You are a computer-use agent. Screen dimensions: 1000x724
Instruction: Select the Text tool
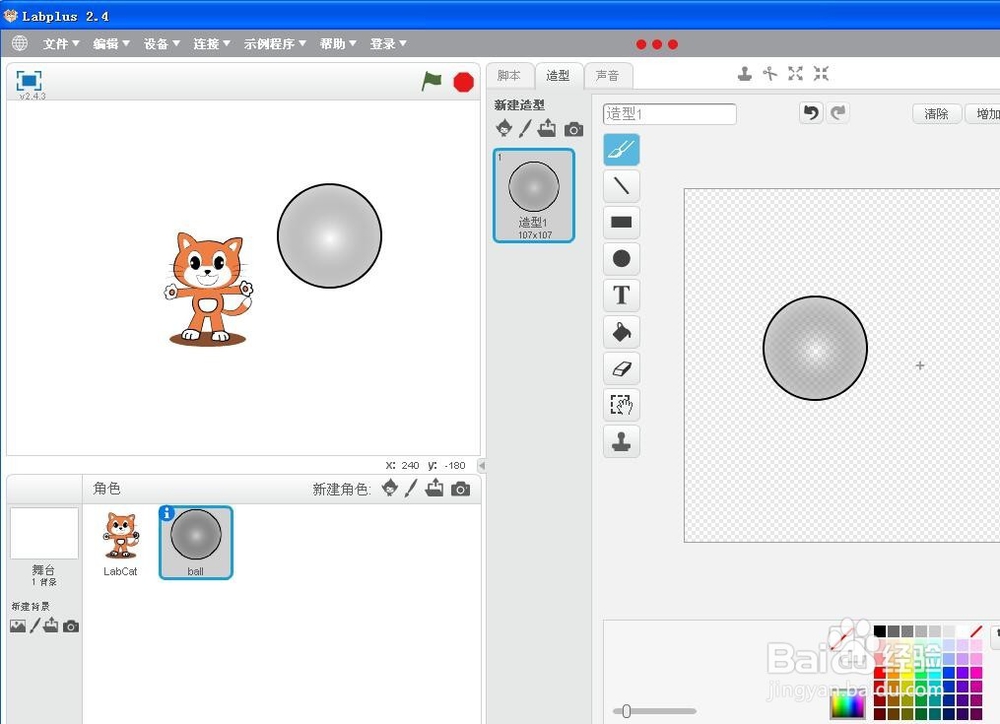click(621, 295)
